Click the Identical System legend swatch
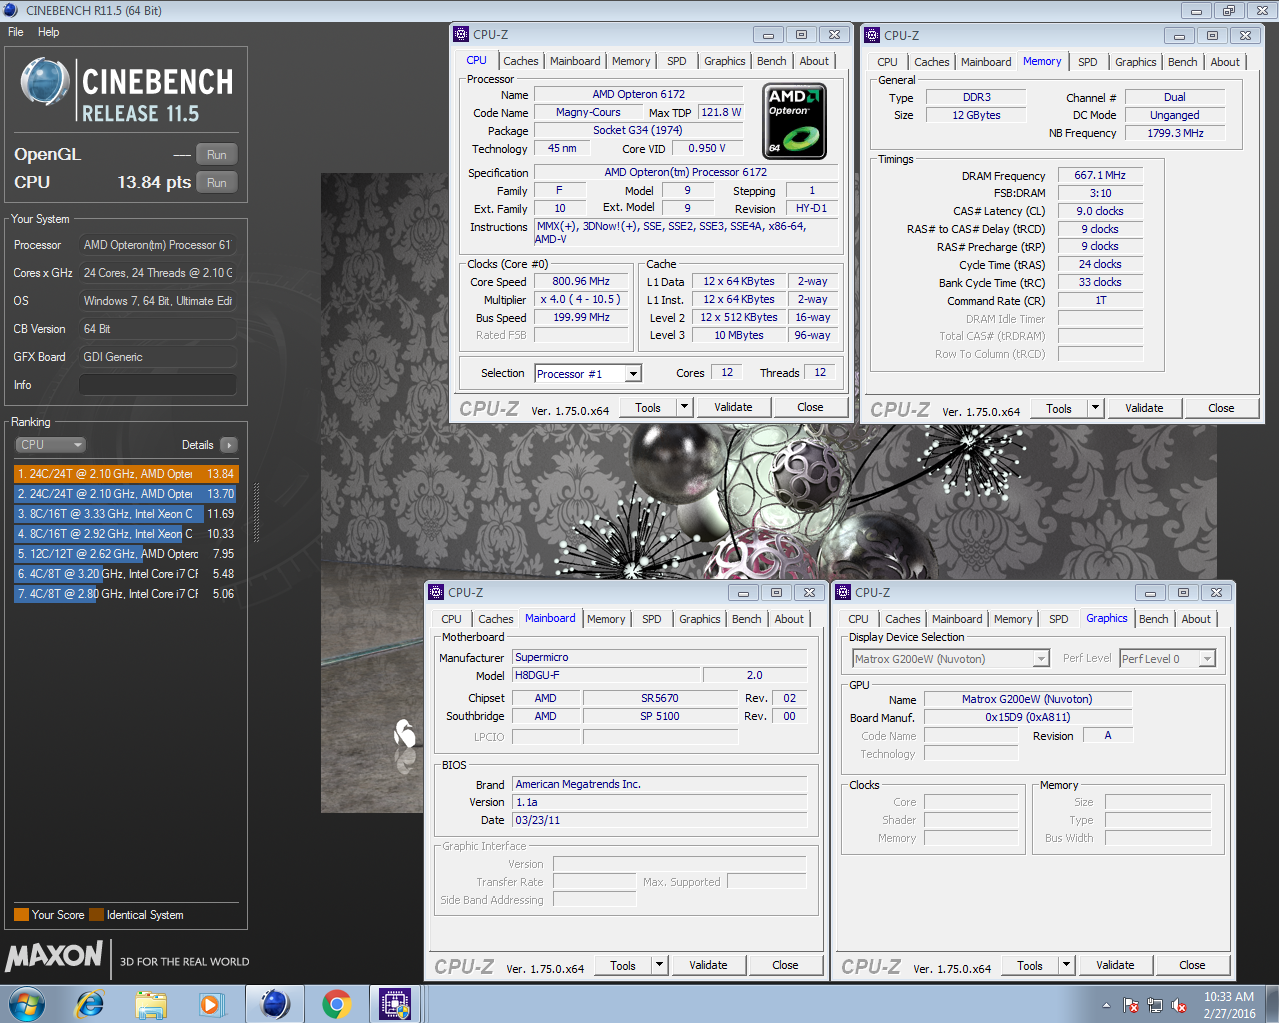Image resolution: width=1279 pixels, height=1023 pixels. tap(96, 914)
